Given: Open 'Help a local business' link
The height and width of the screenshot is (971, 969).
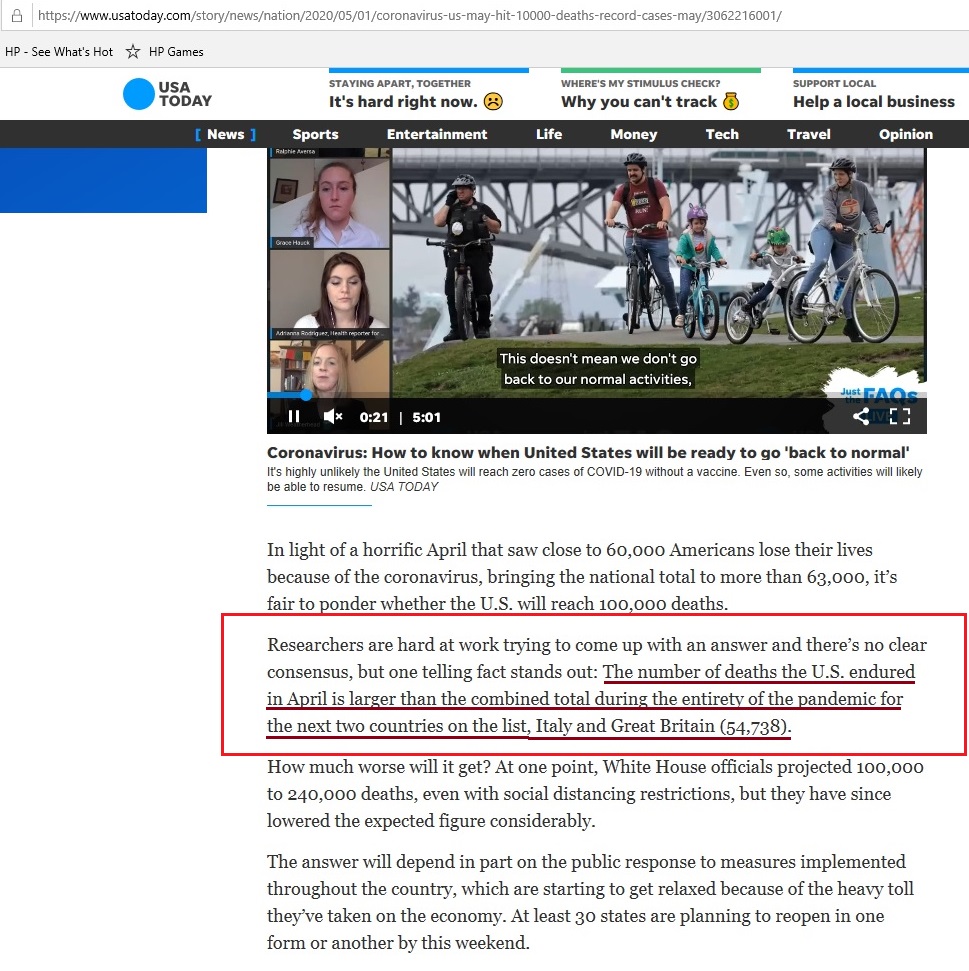Looking at the screenshot, I should click(874, 102).
